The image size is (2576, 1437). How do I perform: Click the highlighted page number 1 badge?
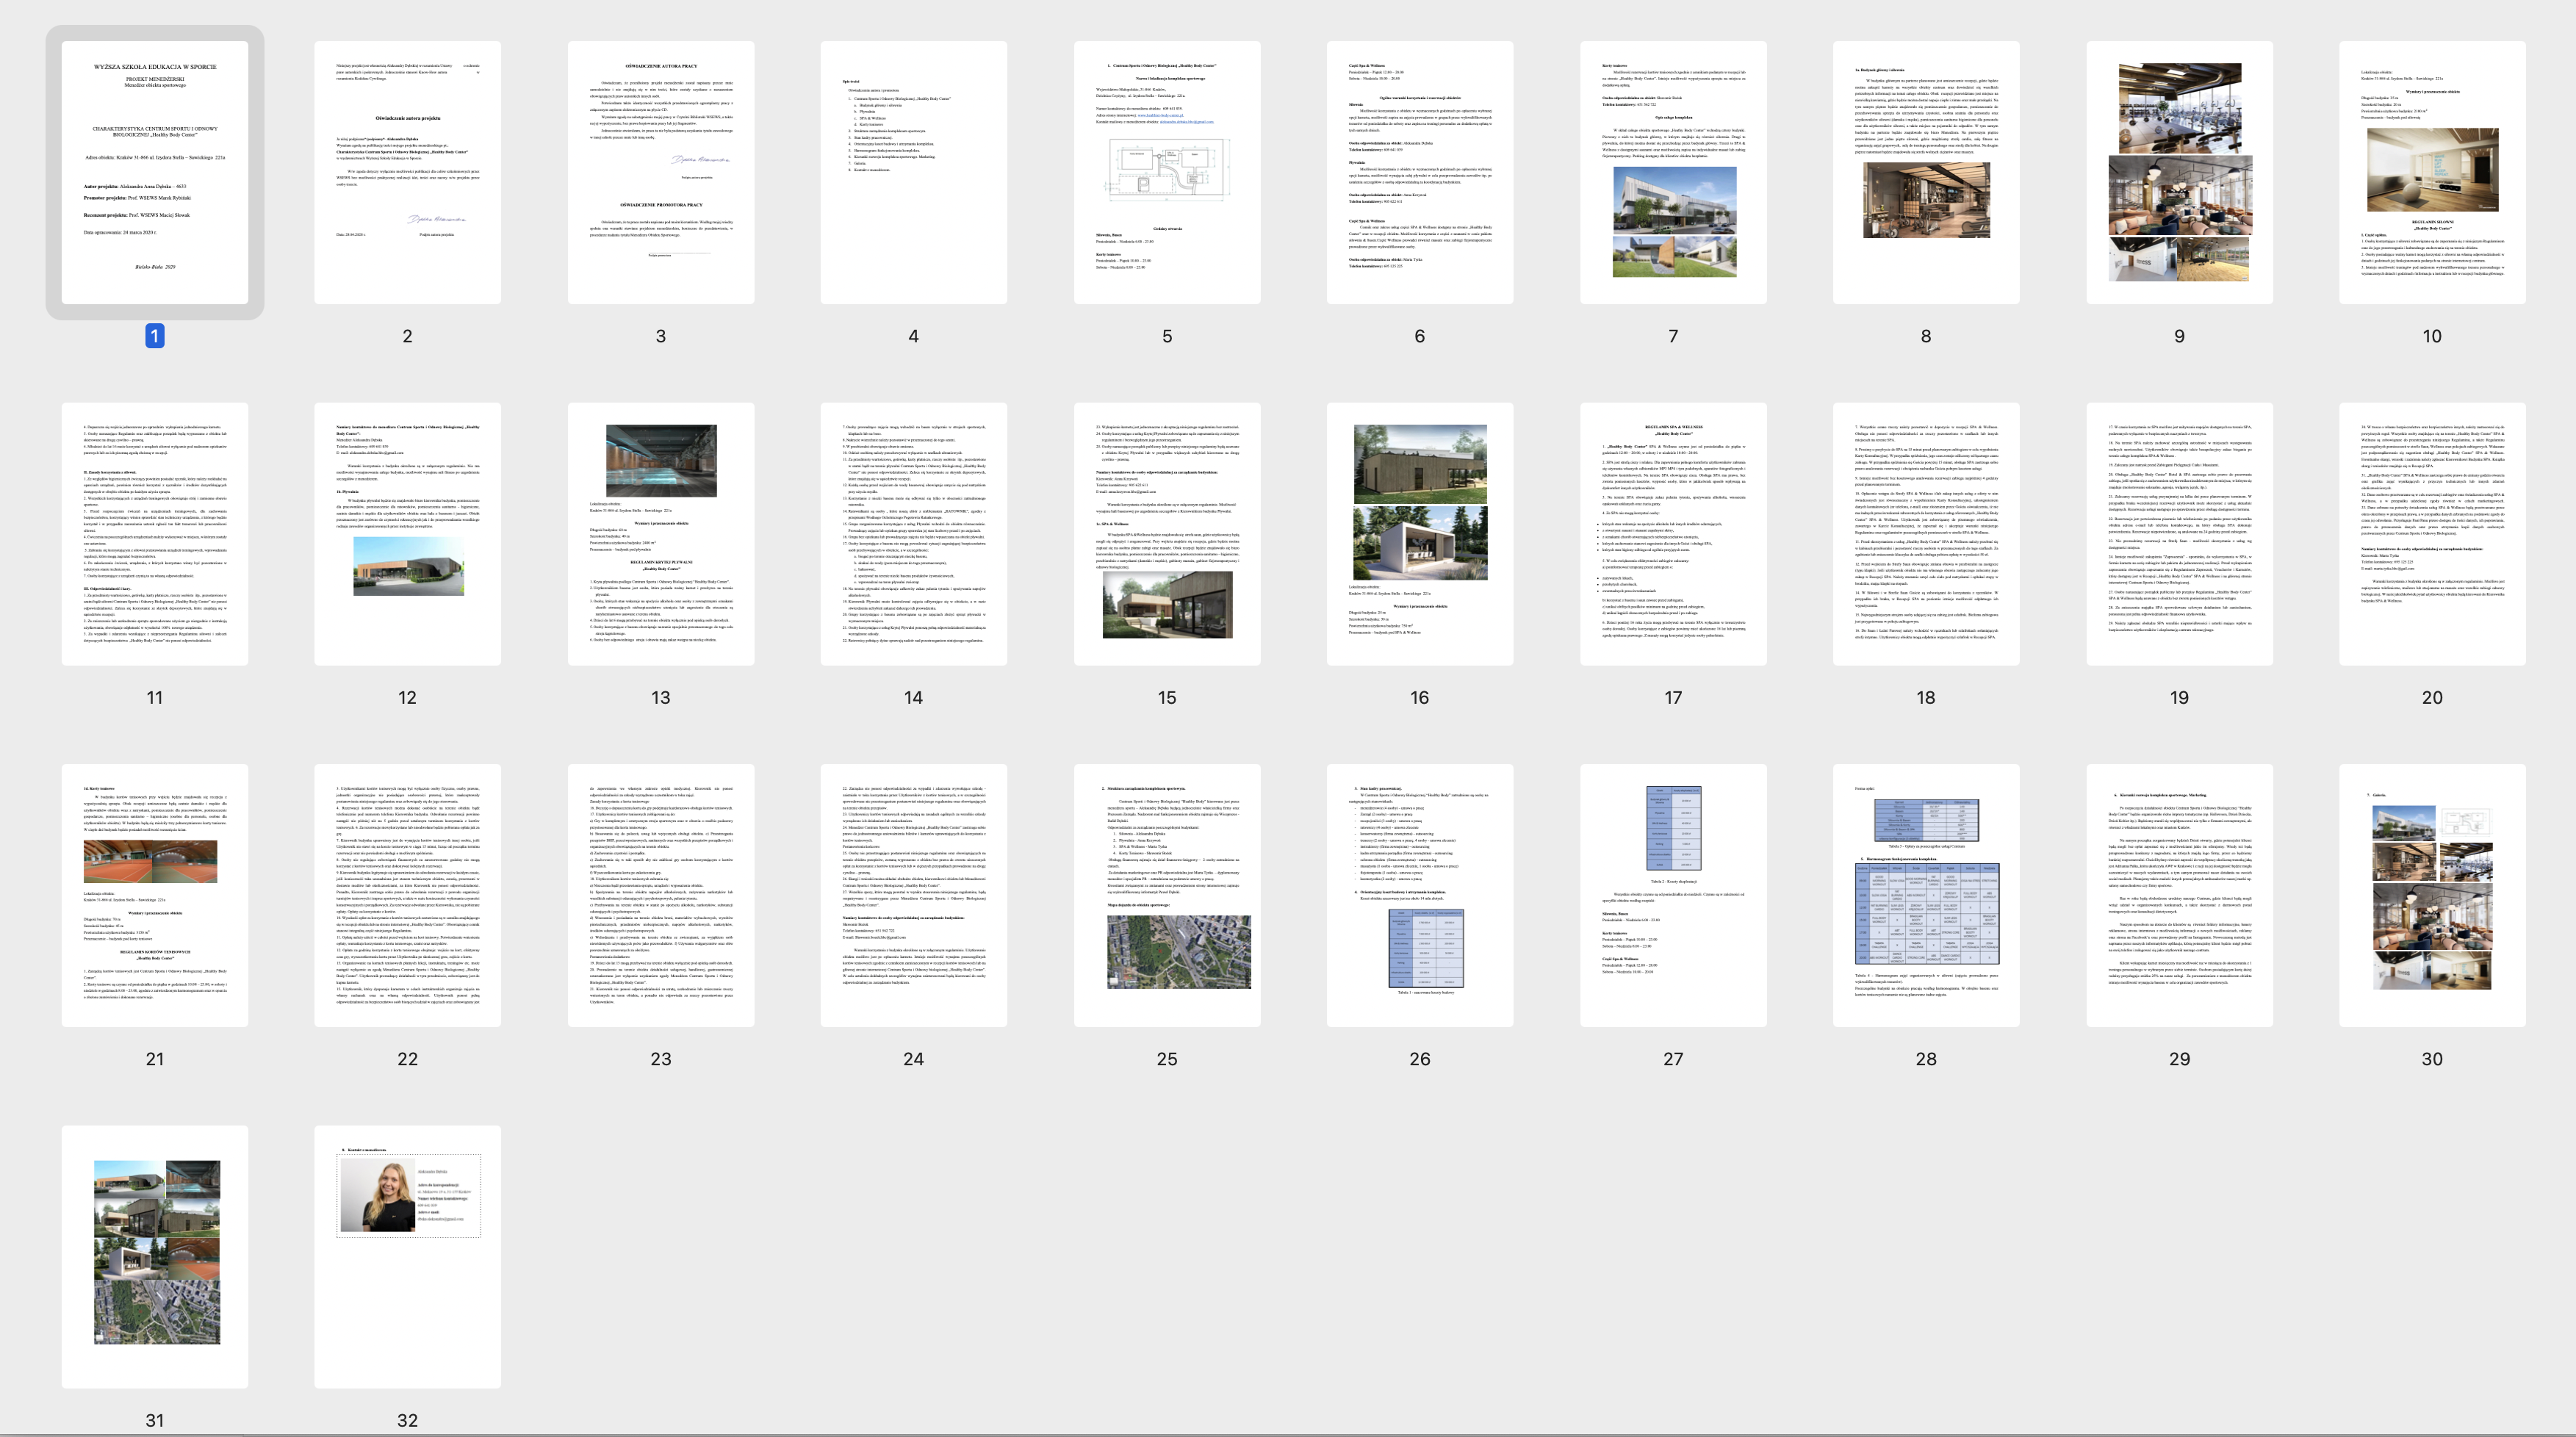154,336
